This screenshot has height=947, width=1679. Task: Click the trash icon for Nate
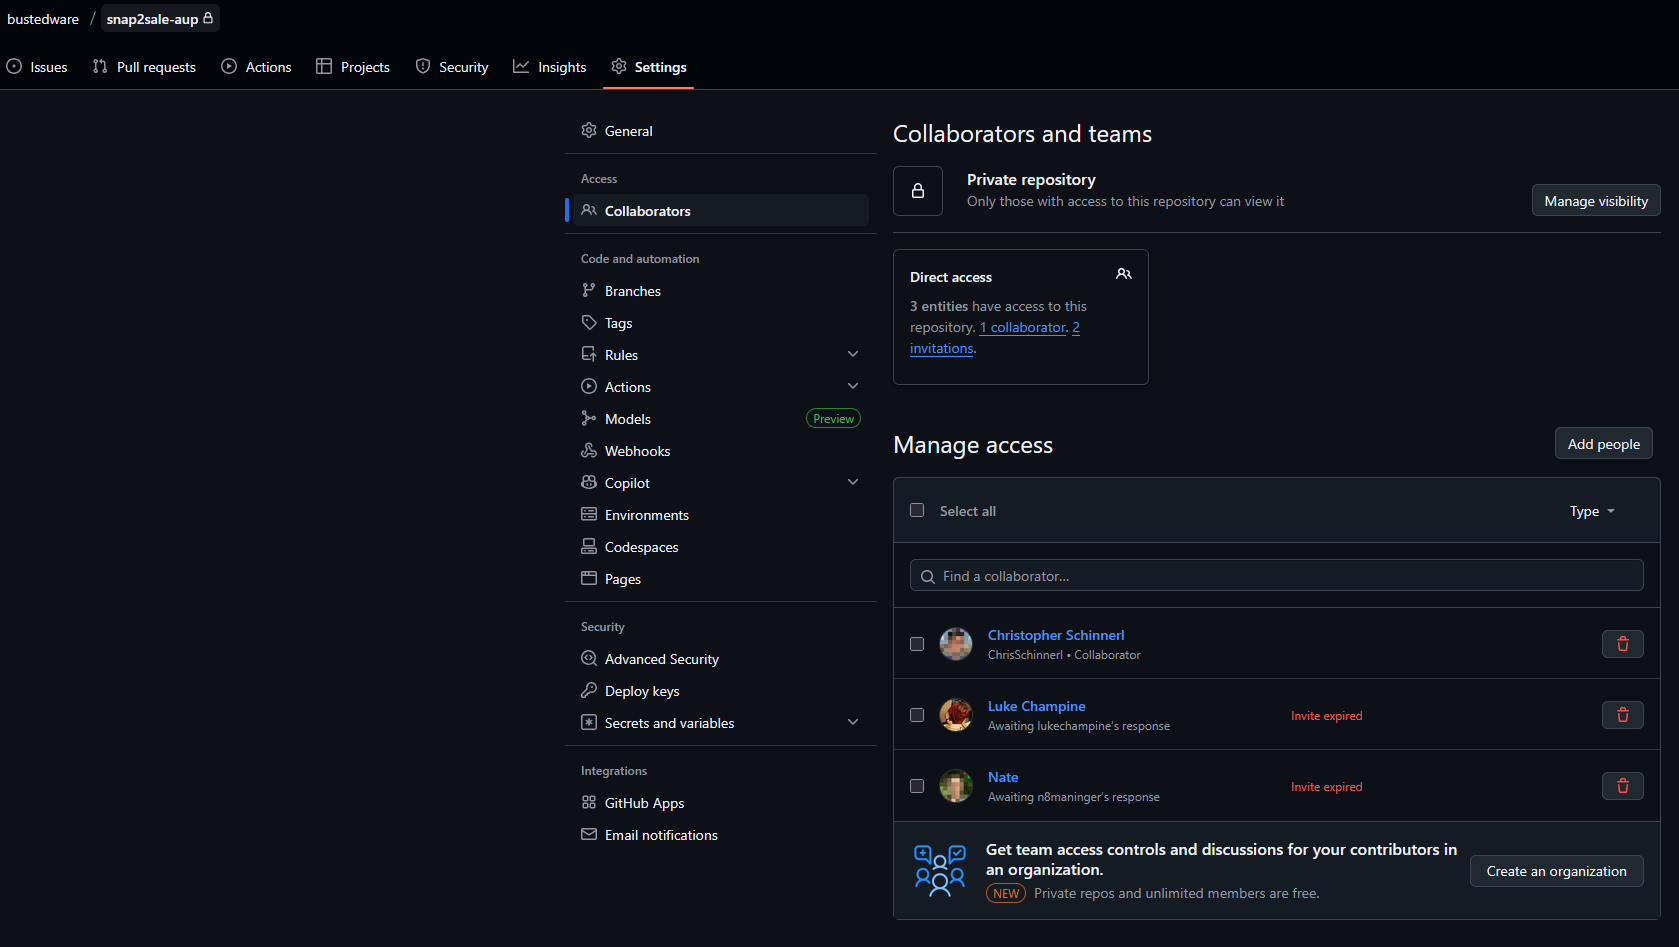click(1622, 786)
